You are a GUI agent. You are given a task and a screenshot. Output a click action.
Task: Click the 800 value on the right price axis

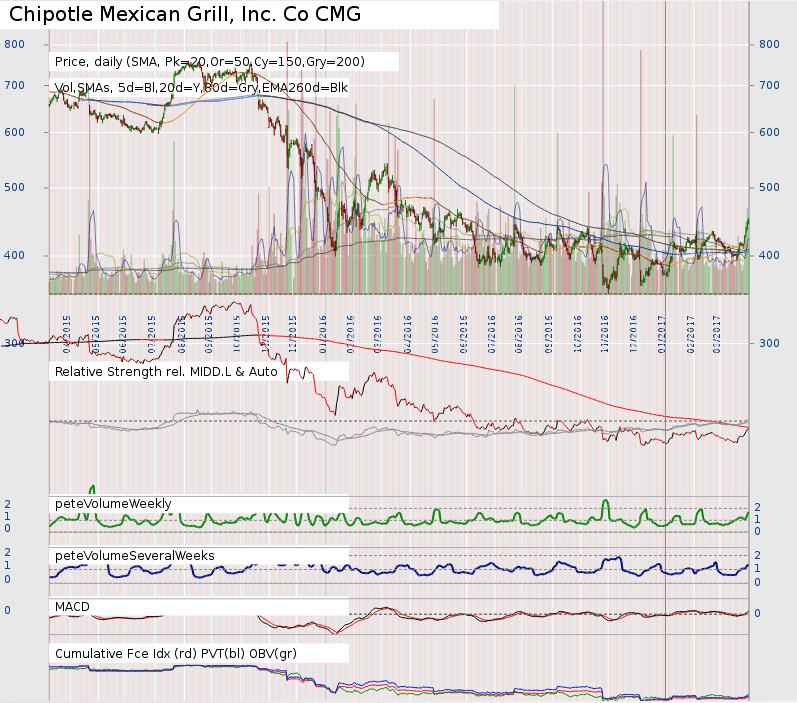(x=769, y=44)
